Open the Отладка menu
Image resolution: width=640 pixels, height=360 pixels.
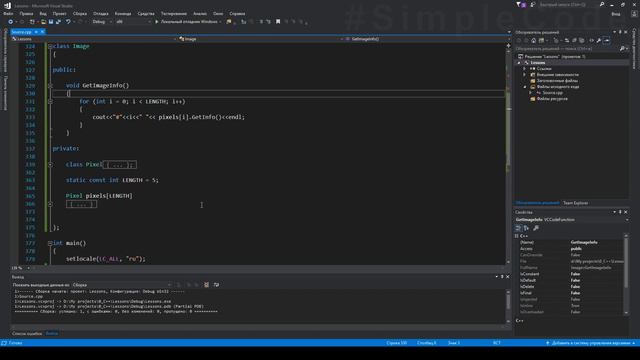pos(100,13)
